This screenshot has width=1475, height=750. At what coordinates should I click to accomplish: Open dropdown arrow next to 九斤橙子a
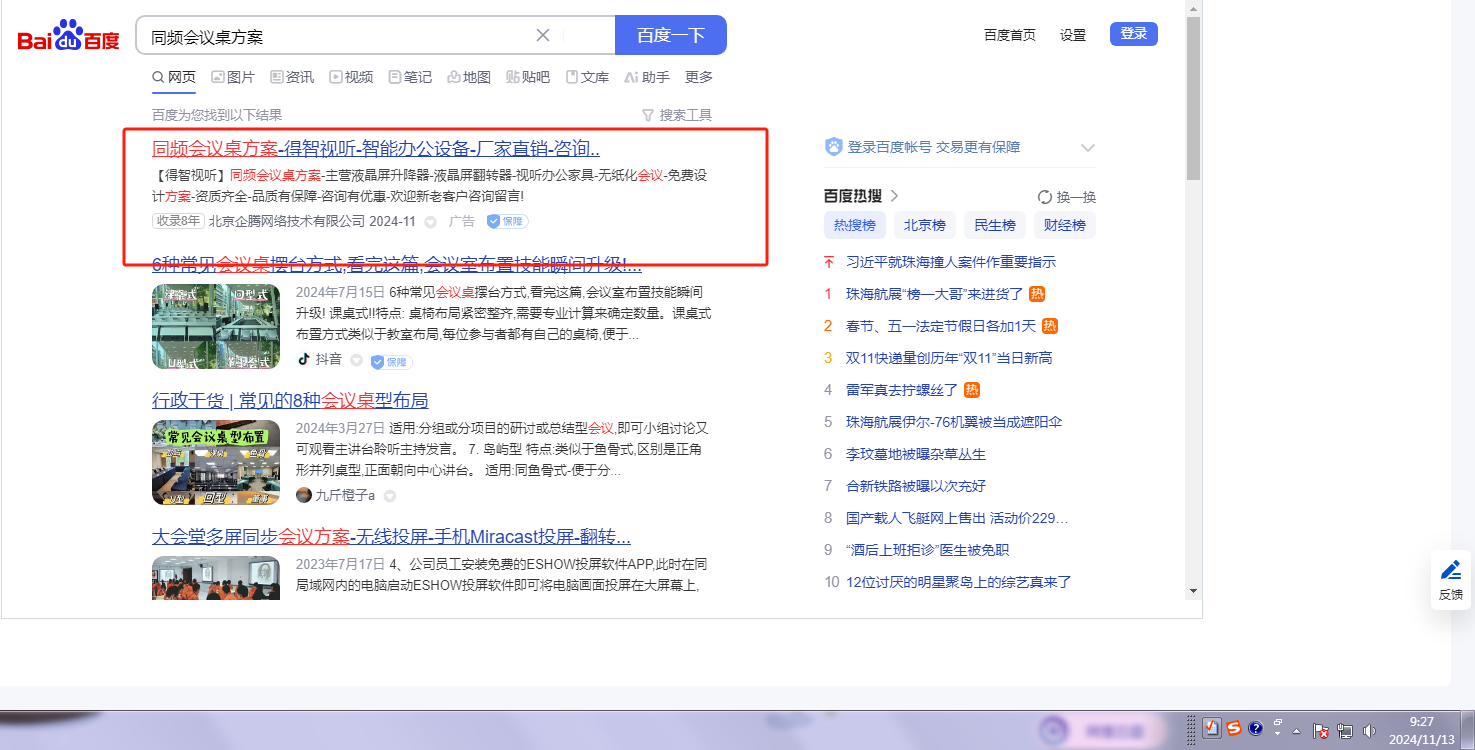pos(390,496)
